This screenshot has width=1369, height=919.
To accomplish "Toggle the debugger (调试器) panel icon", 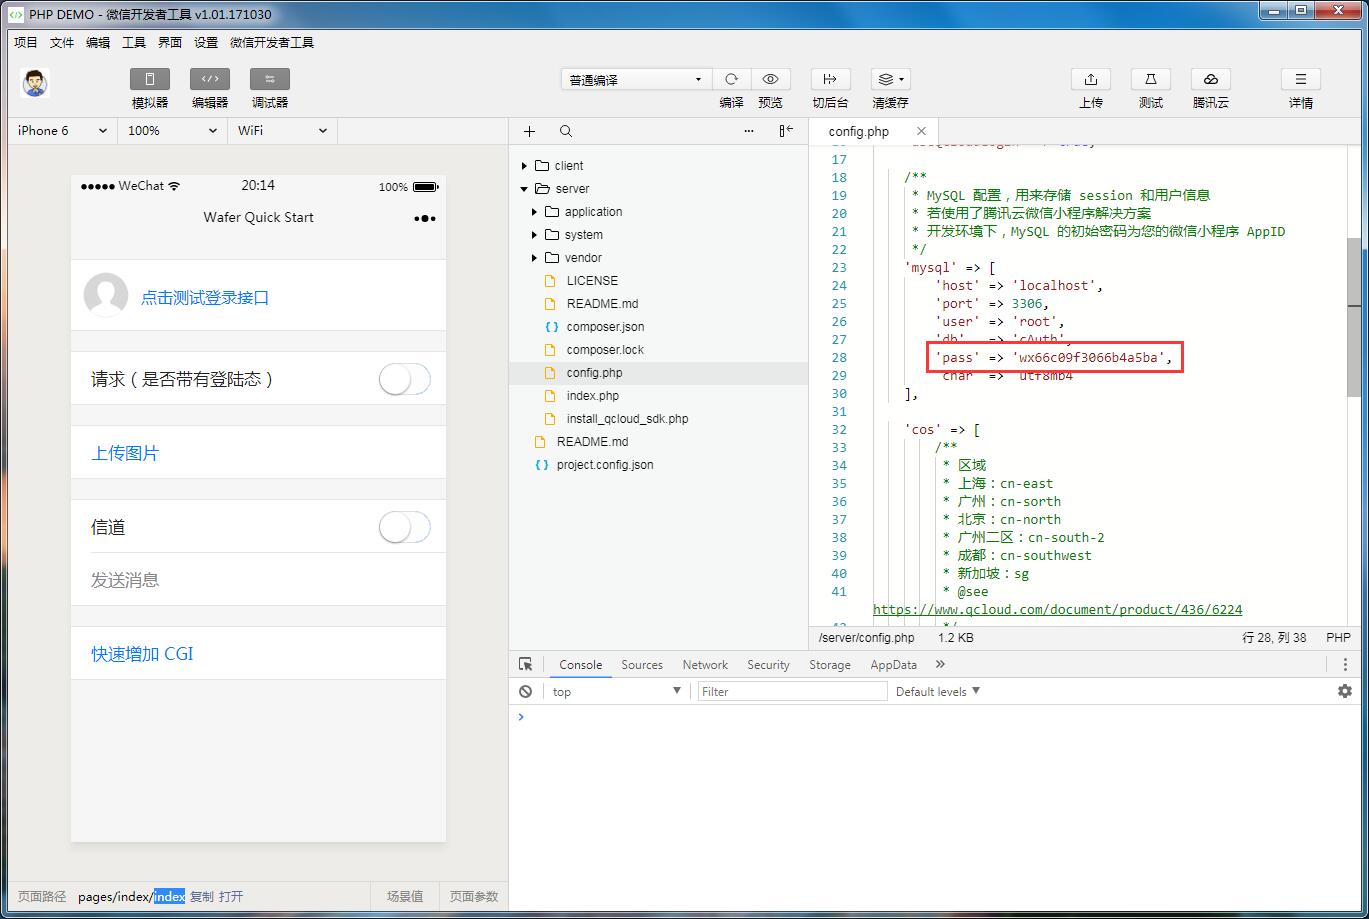I will click(x=270, y=80).
